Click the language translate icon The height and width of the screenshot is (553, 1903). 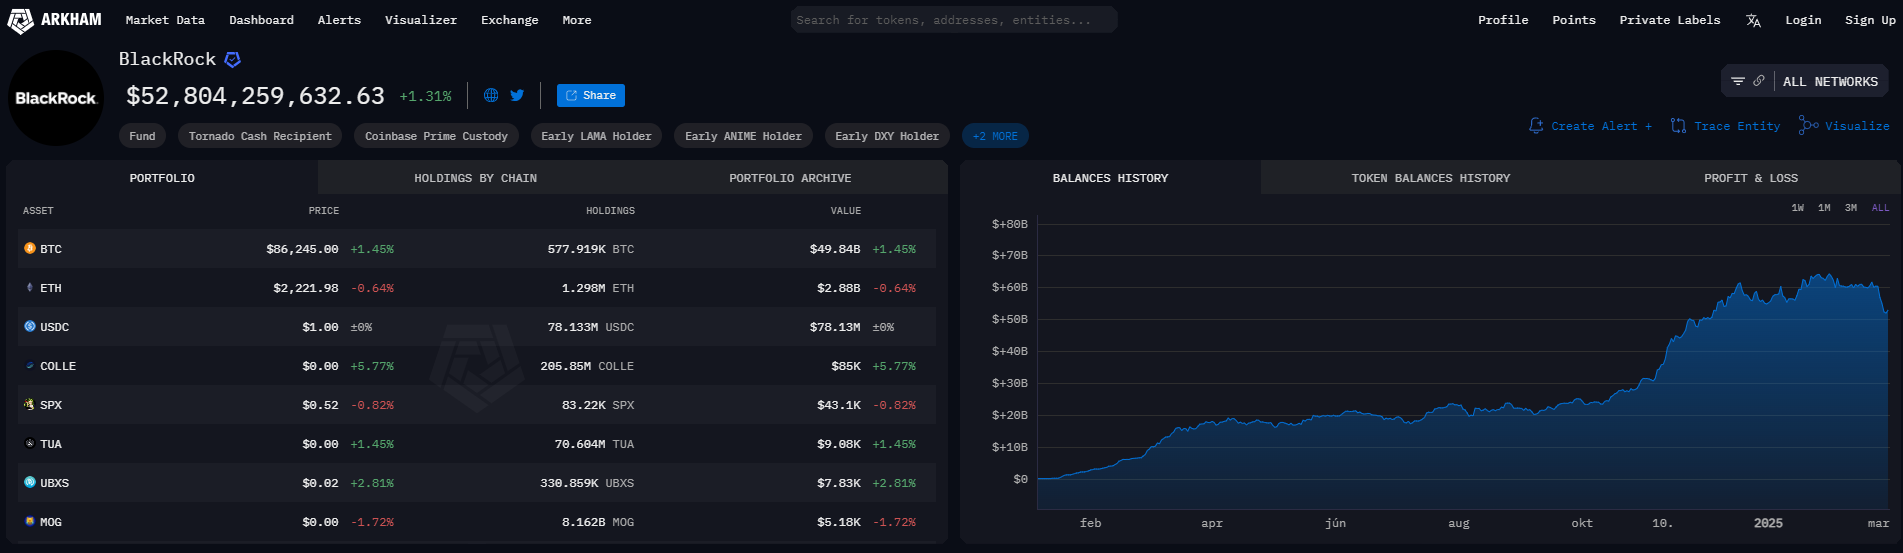click(1753, 21)
